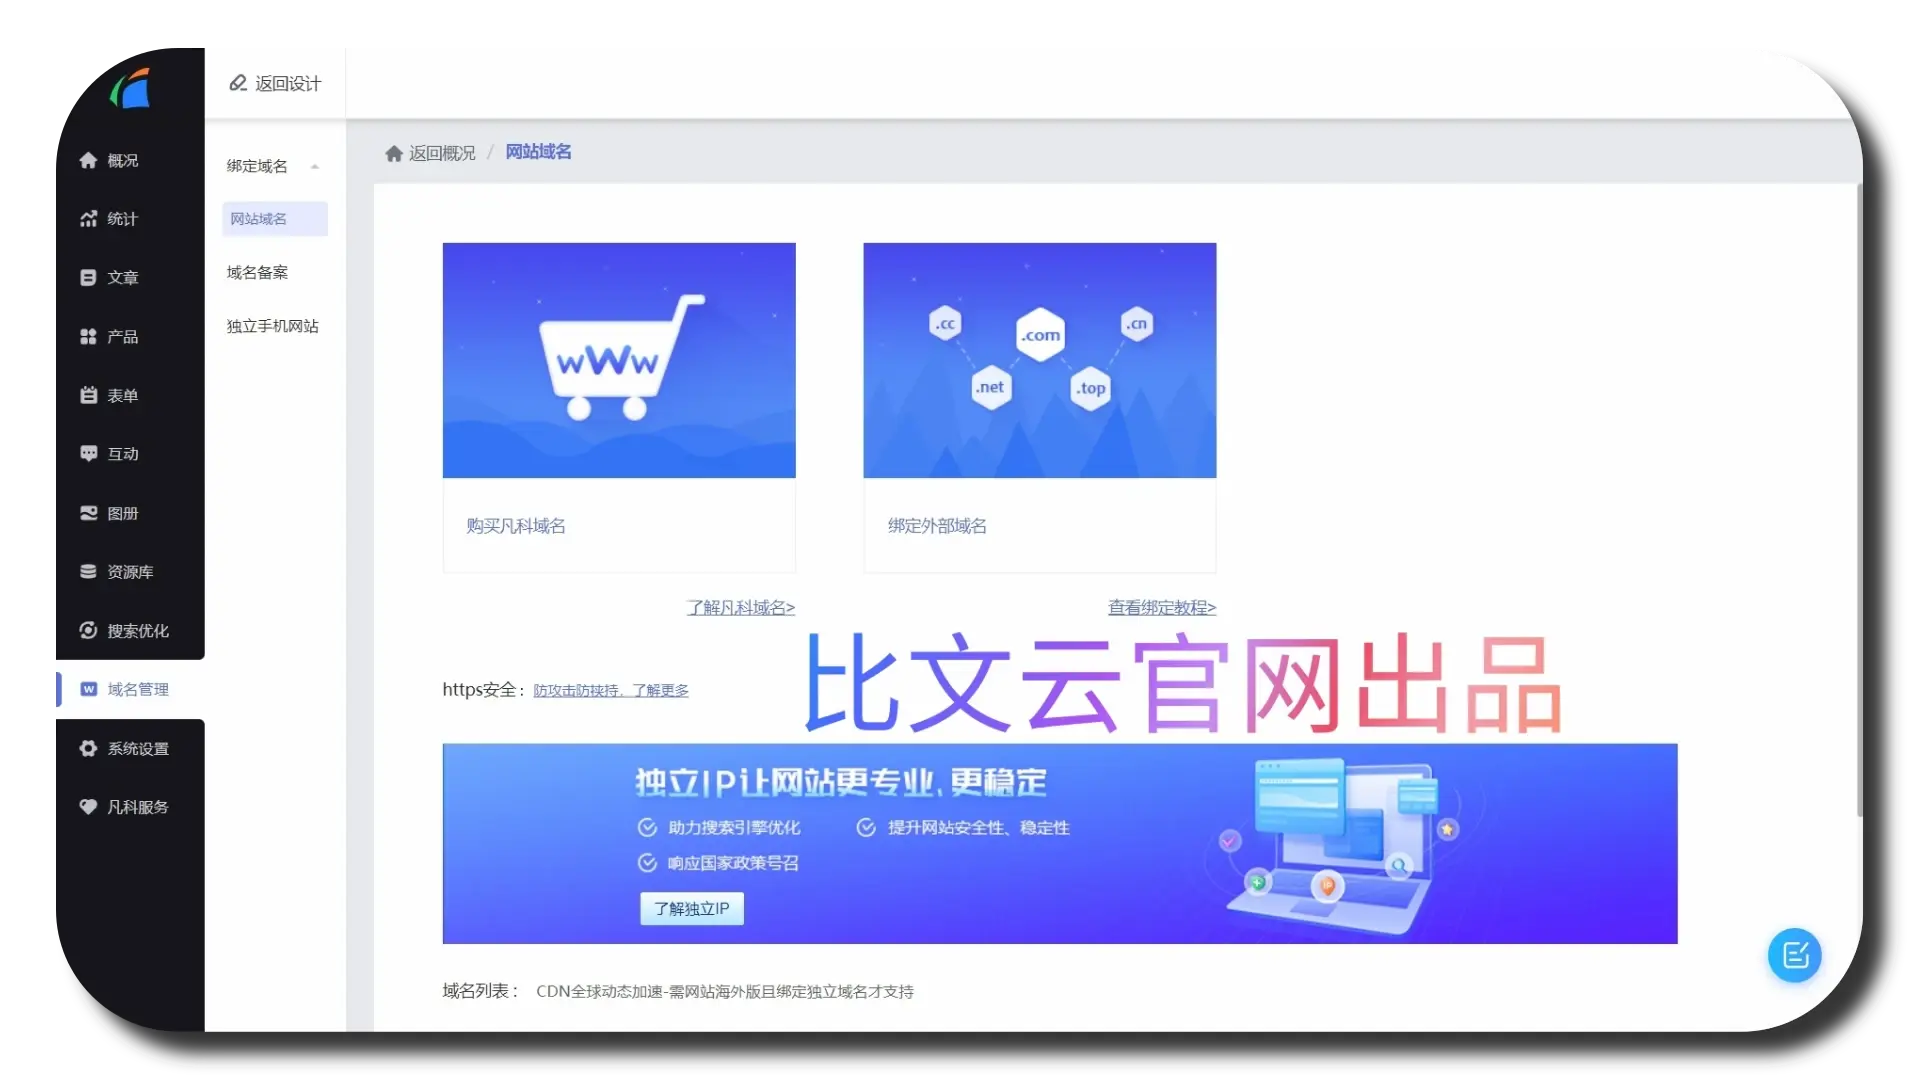Click the page vertical scrollbar
Viewport: 1920px width, 1080px height.
click(x=1859, y=500)
